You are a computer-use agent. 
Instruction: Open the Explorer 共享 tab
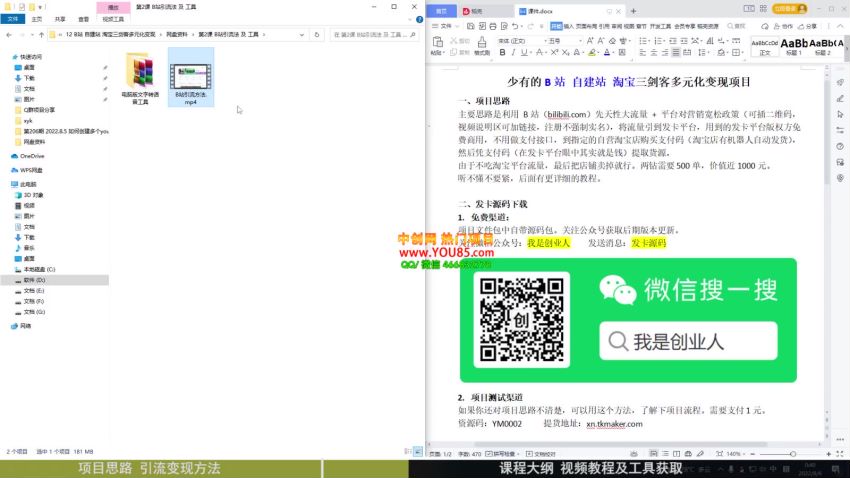coord(60,19)
